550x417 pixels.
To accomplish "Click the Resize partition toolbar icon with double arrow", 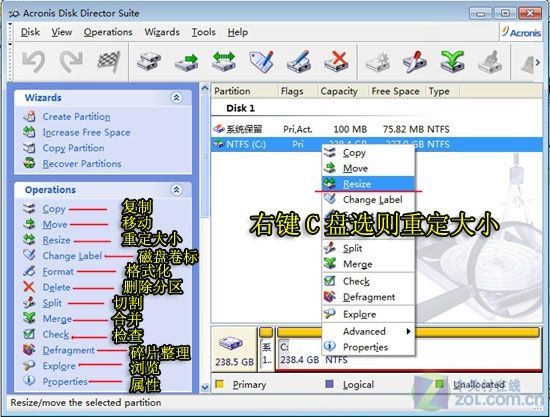I will [224, 62].
